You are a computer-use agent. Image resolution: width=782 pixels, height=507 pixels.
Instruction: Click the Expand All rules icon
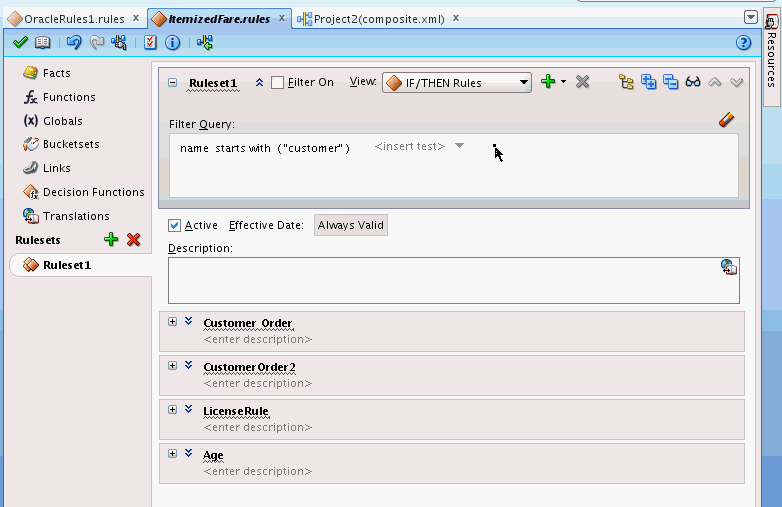[x=648, y=82]
